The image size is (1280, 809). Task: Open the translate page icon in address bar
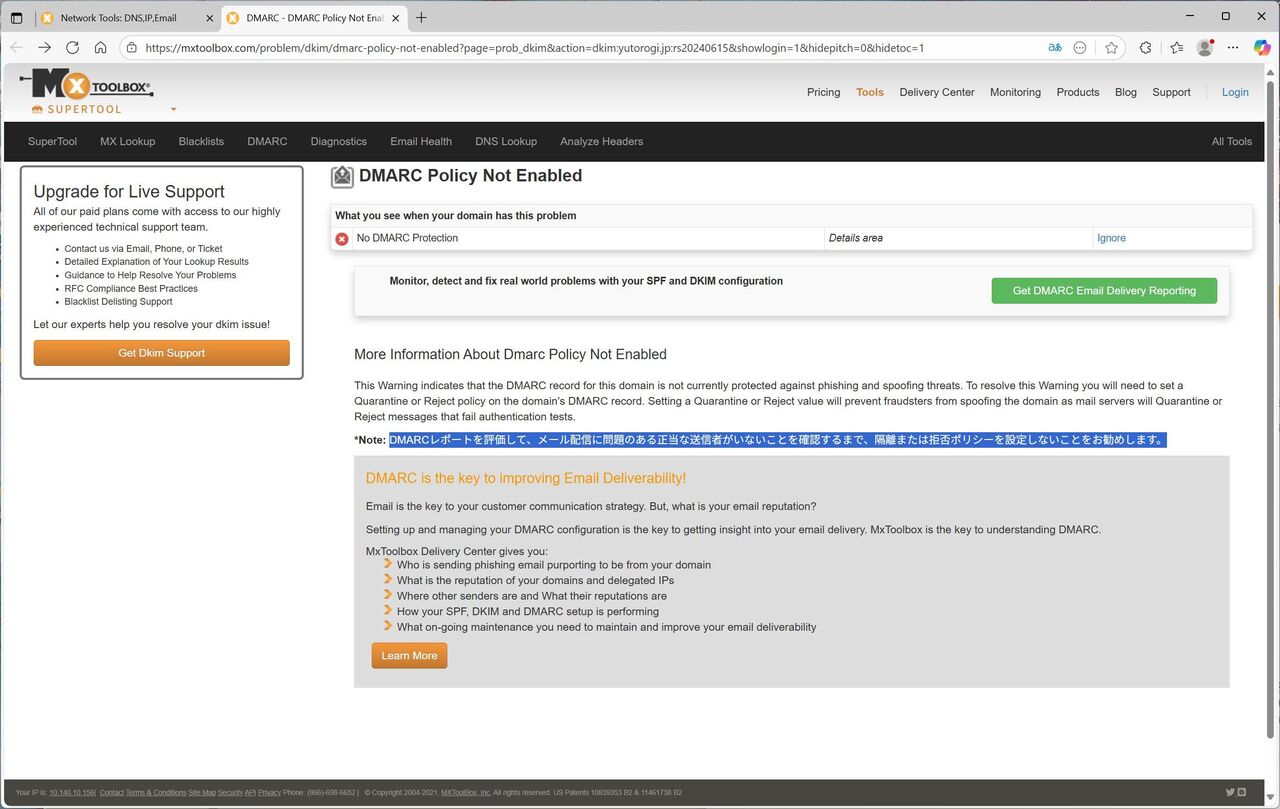(x=1055, y=47)
